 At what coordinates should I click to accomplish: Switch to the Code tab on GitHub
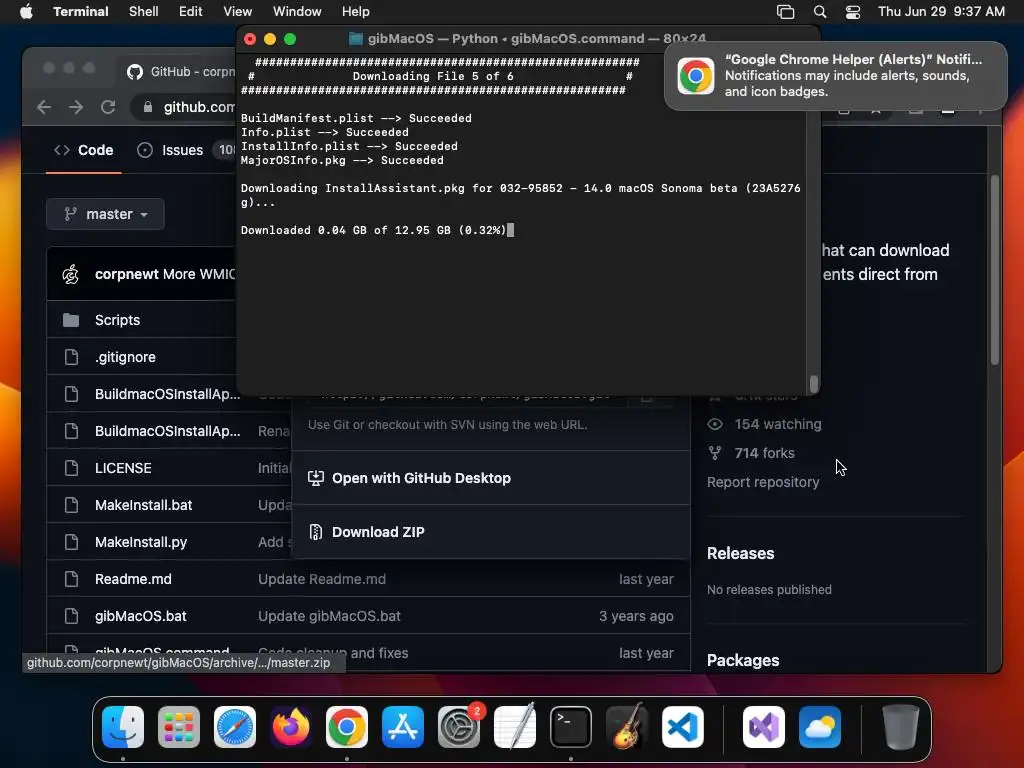click(84, 150)
